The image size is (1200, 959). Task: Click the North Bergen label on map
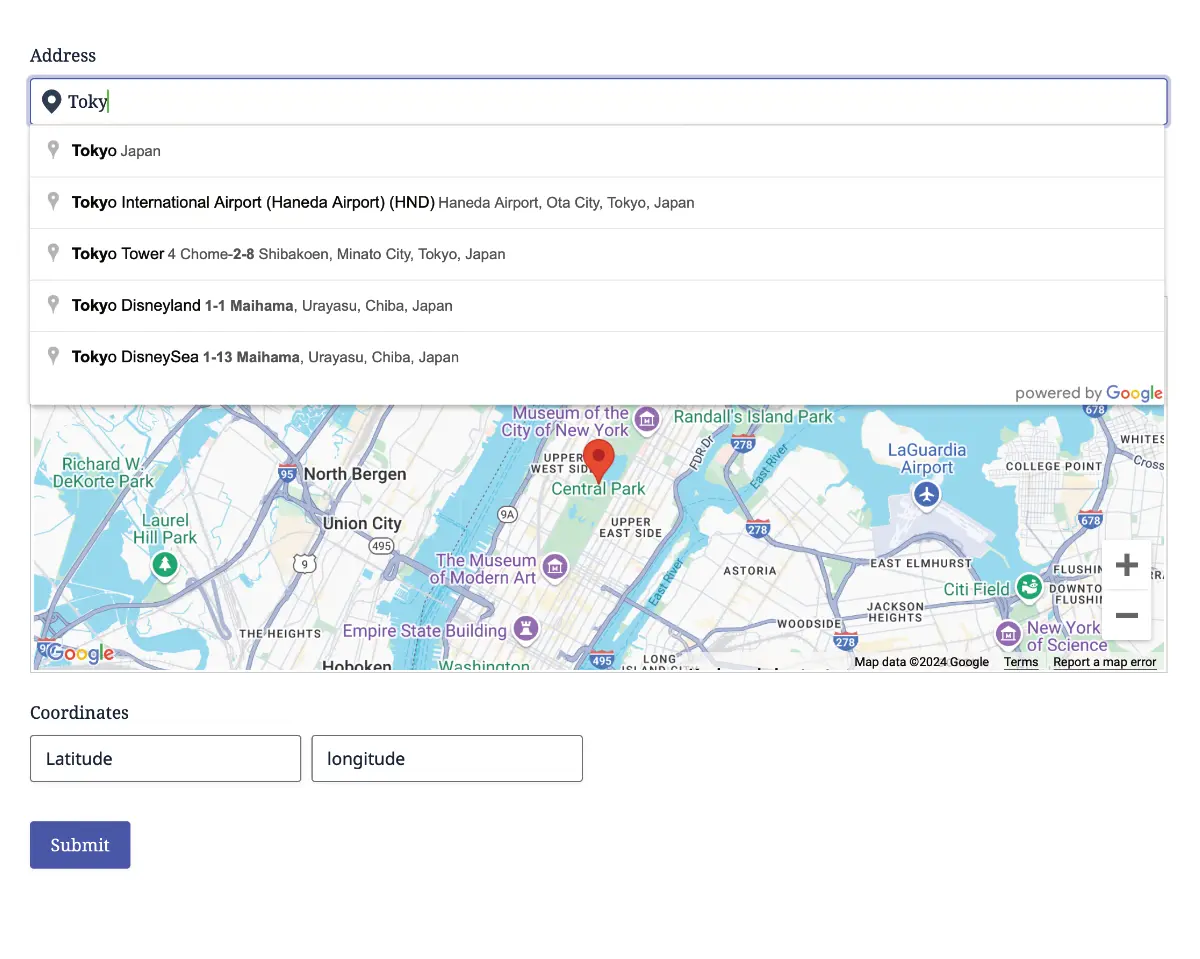[355, 474]
